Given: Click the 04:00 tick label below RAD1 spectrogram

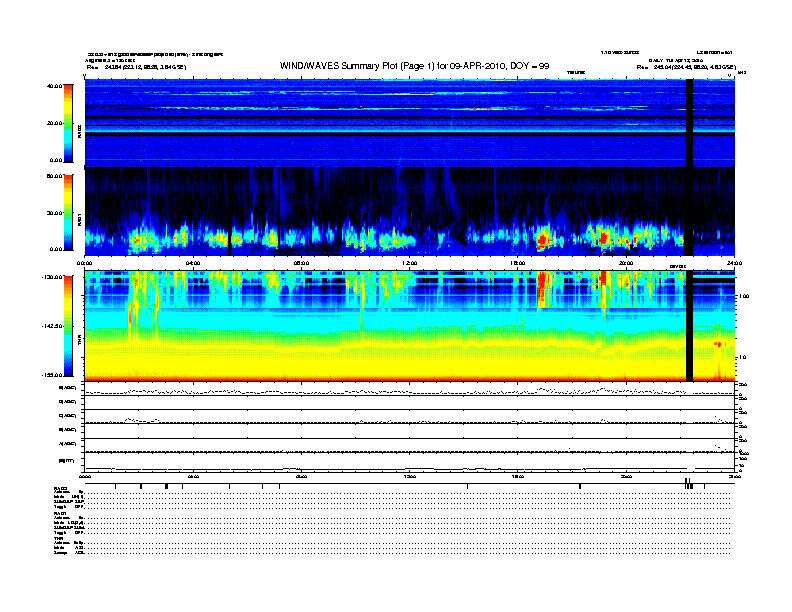Looking at the screenshot, I should click(193, 263).
